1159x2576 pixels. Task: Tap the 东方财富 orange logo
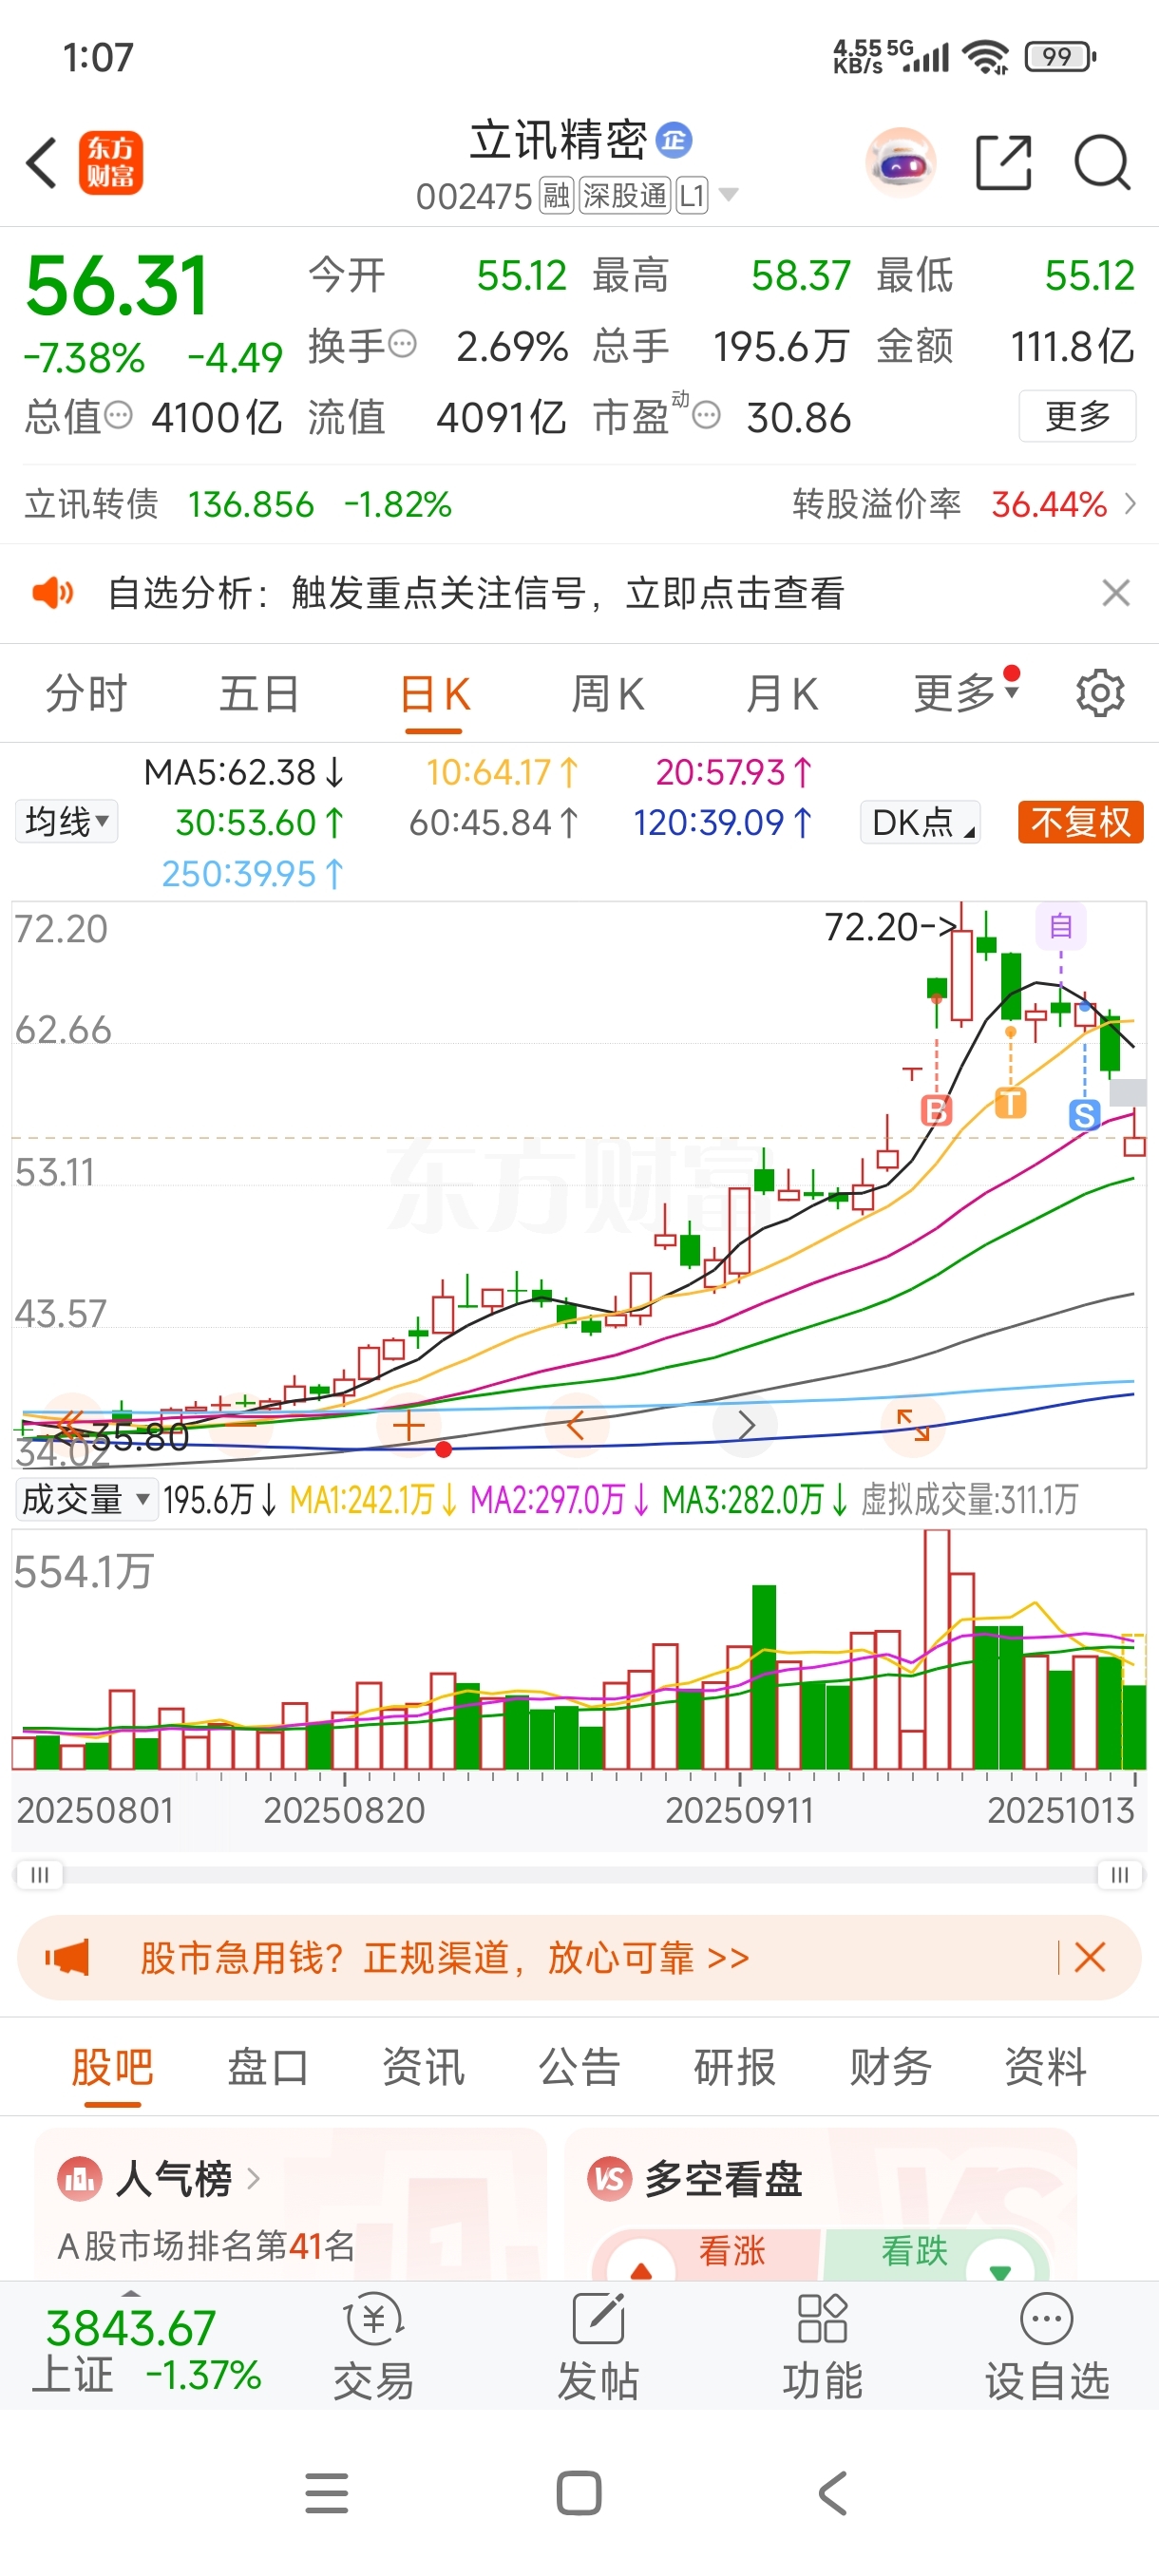tap(111, 162)
